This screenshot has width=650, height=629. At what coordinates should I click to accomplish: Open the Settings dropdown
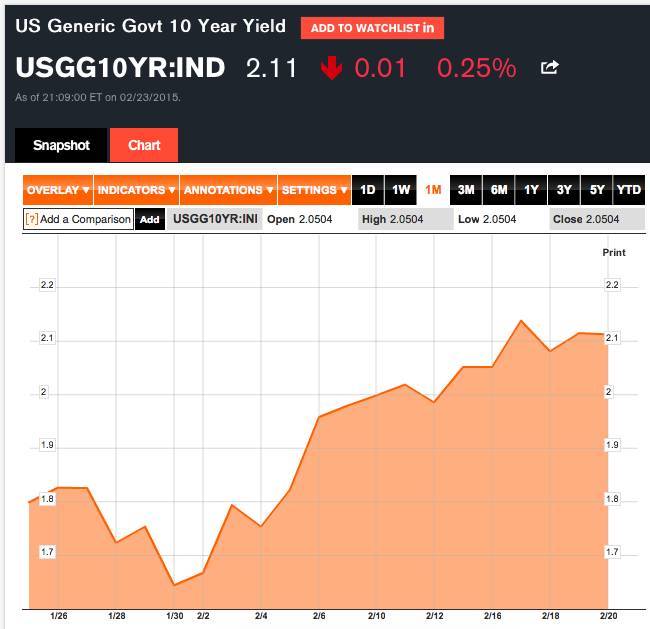click(314, 190)
